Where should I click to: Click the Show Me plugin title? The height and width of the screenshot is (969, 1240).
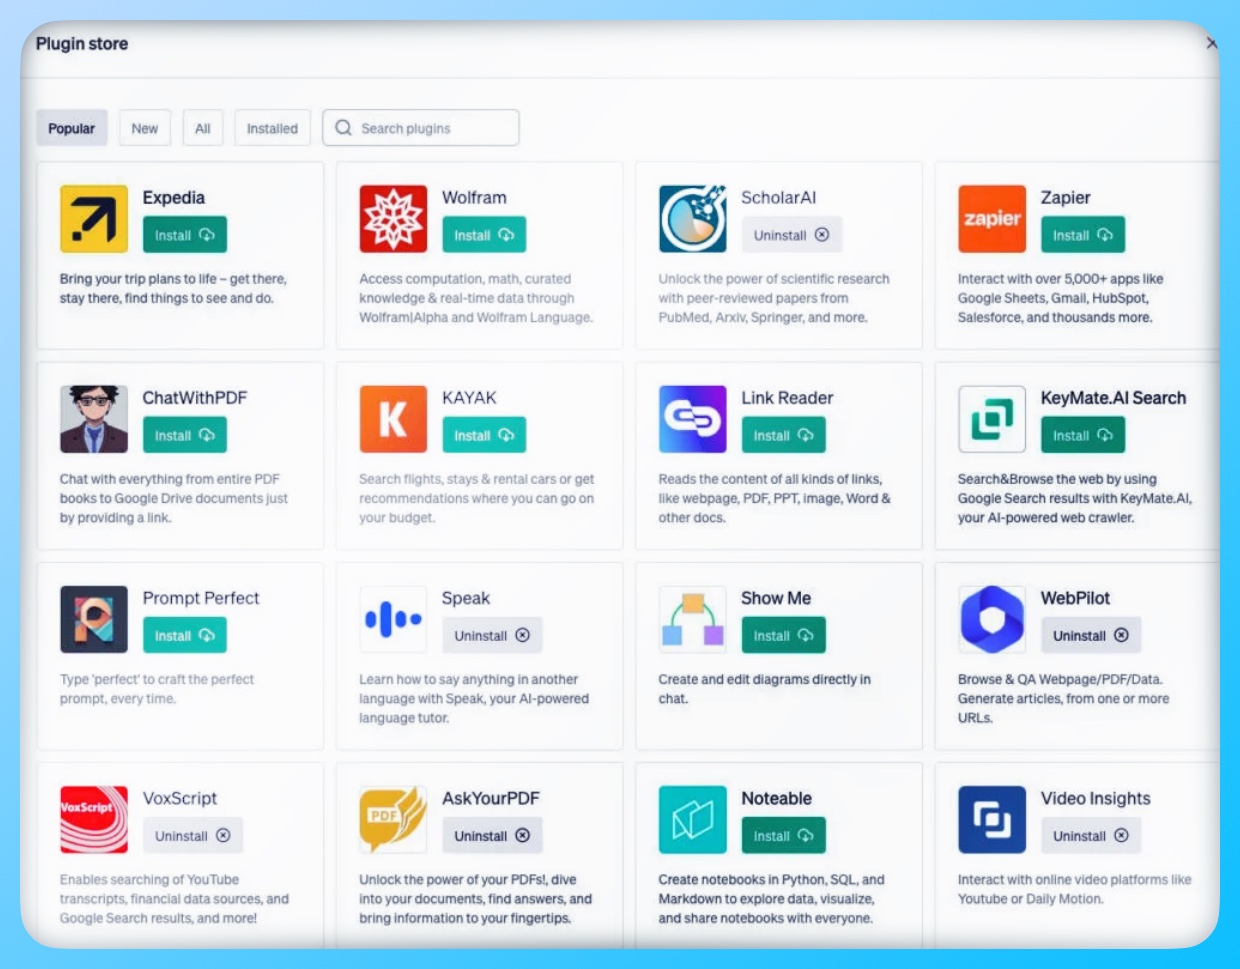pyautogui.click(x=776, y=598)
